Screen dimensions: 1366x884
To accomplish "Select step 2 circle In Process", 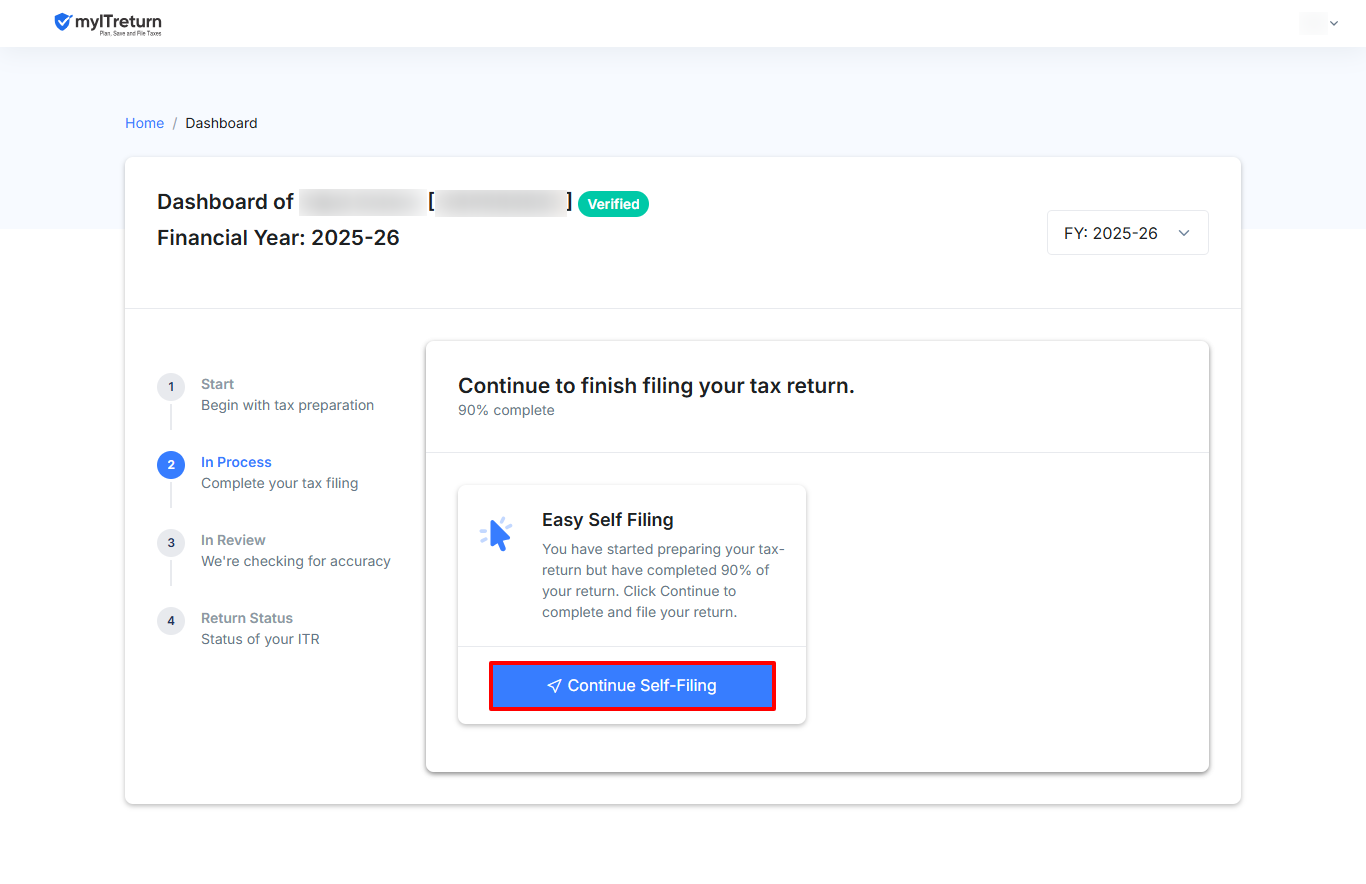I will coord(171,465).
